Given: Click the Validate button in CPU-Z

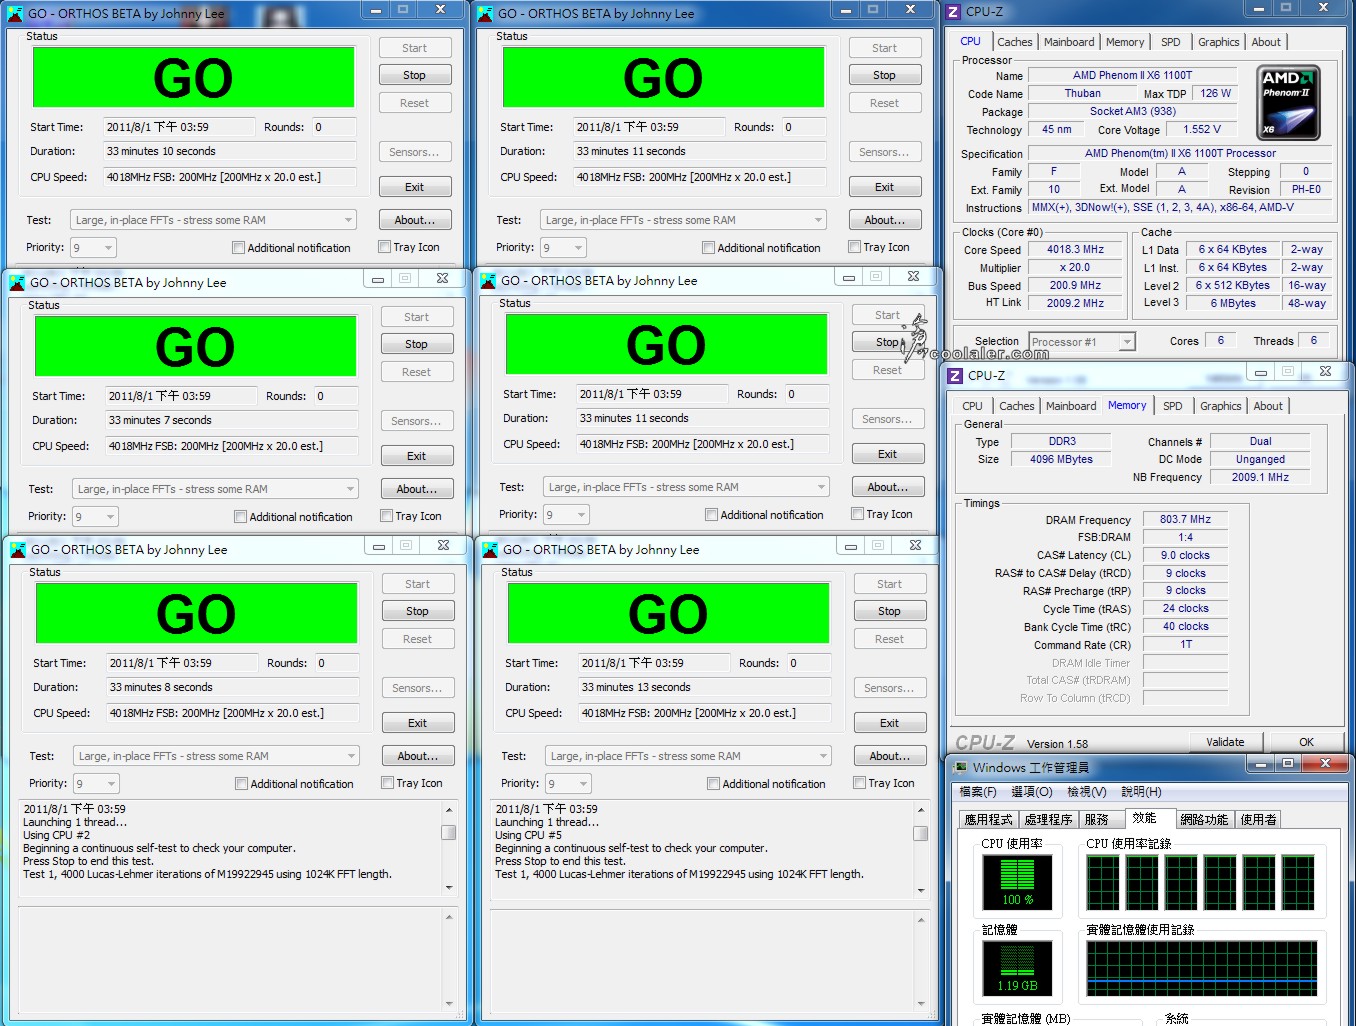Looking at the screenshot, I should pyautogui.click(x=1225, y=742).
